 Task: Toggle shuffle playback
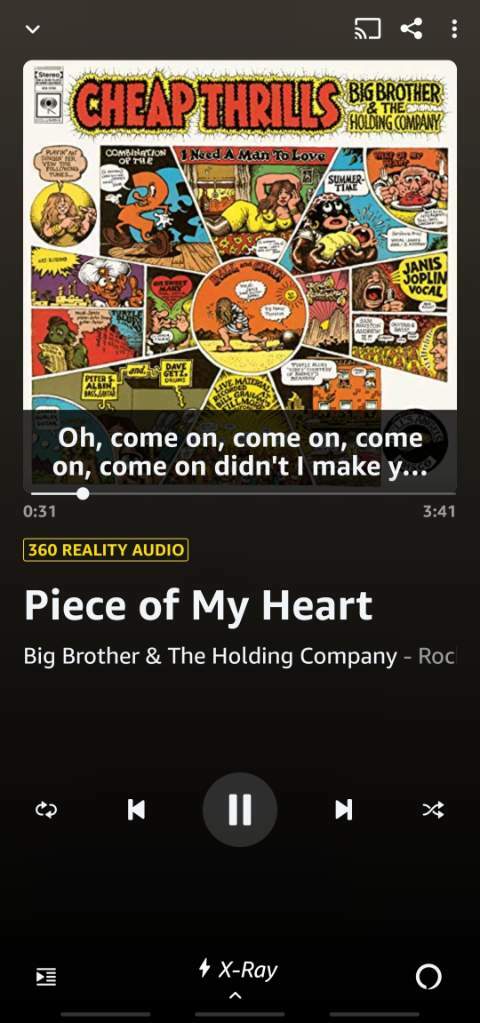(433, 810)
